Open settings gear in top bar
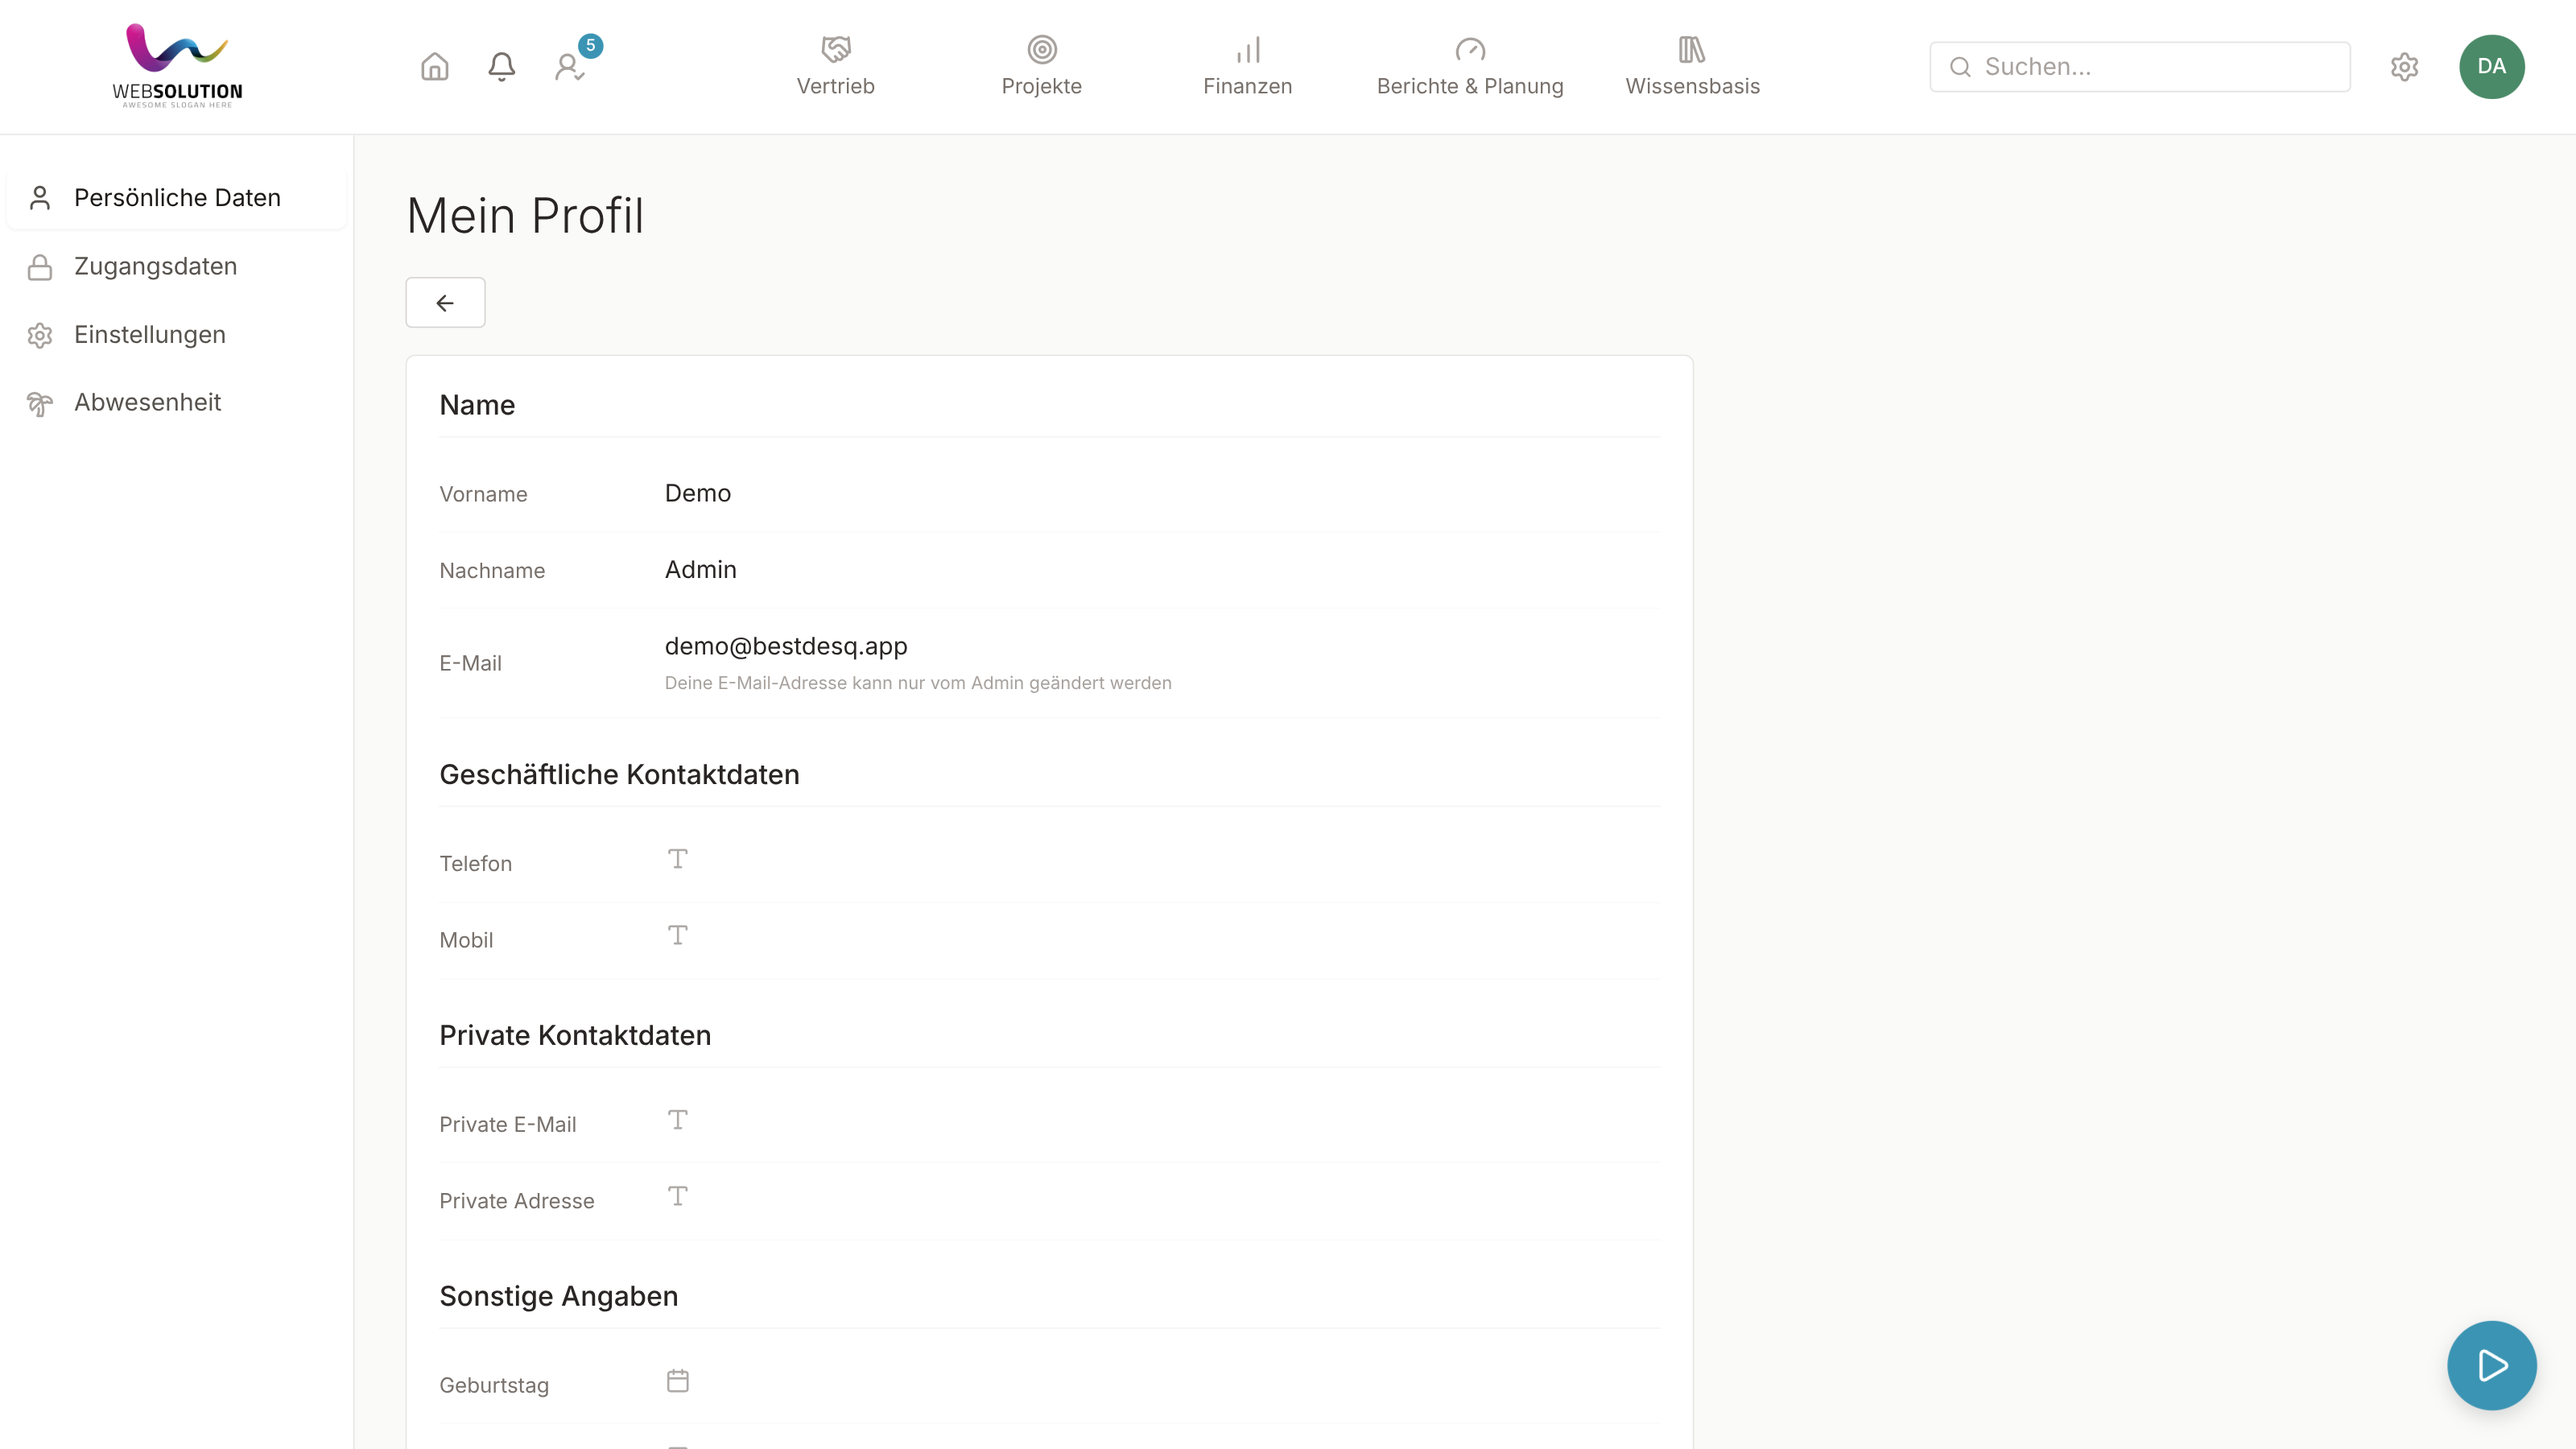The height and width of the screenshot is (1449, 2576). point(2404,67)
